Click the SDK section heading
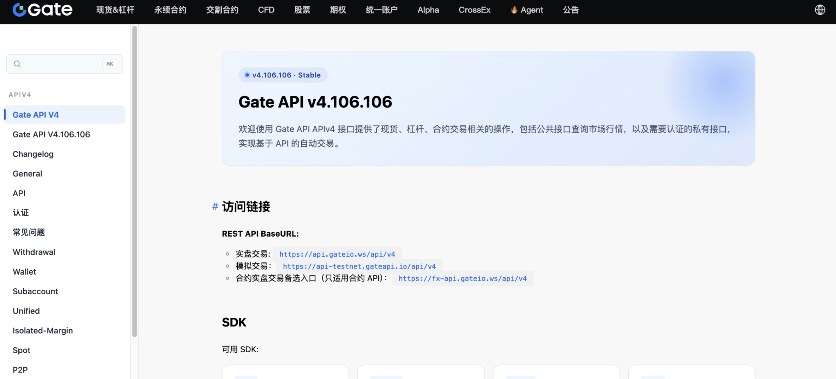This screenshot has width=836, height=379. click(234, 322)
